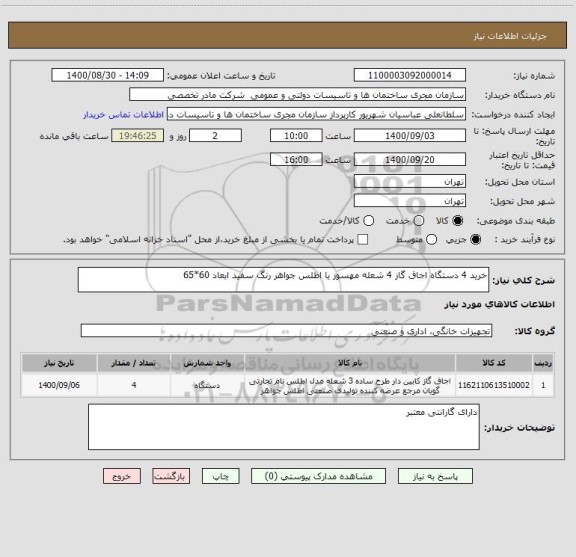
Task: Click the announcement date field 1400/08/30 - 14:09
Action: (x=108, y=75)
